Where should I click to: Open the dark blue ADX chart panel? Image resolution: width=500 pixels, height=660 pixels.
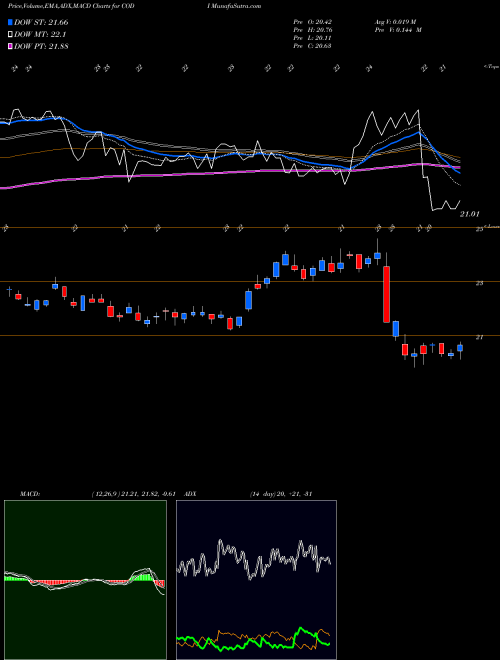point(256,580)
